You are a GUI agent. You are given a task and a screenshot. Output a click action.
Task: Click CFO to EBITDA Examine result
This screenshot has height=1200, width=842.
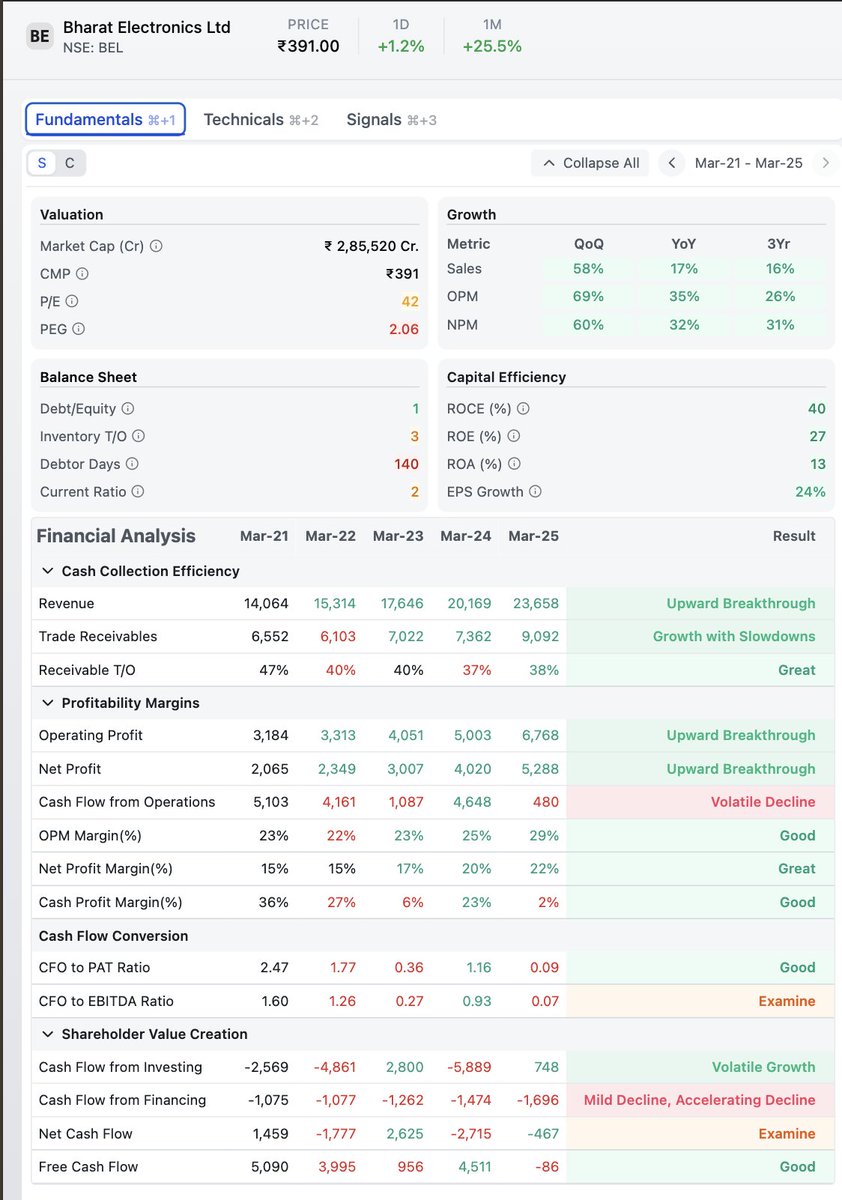coord(700,1001)
